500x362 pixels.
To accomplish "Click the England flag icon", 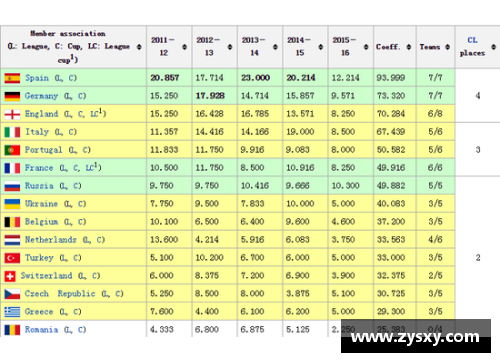I will [x=12, y=114].
